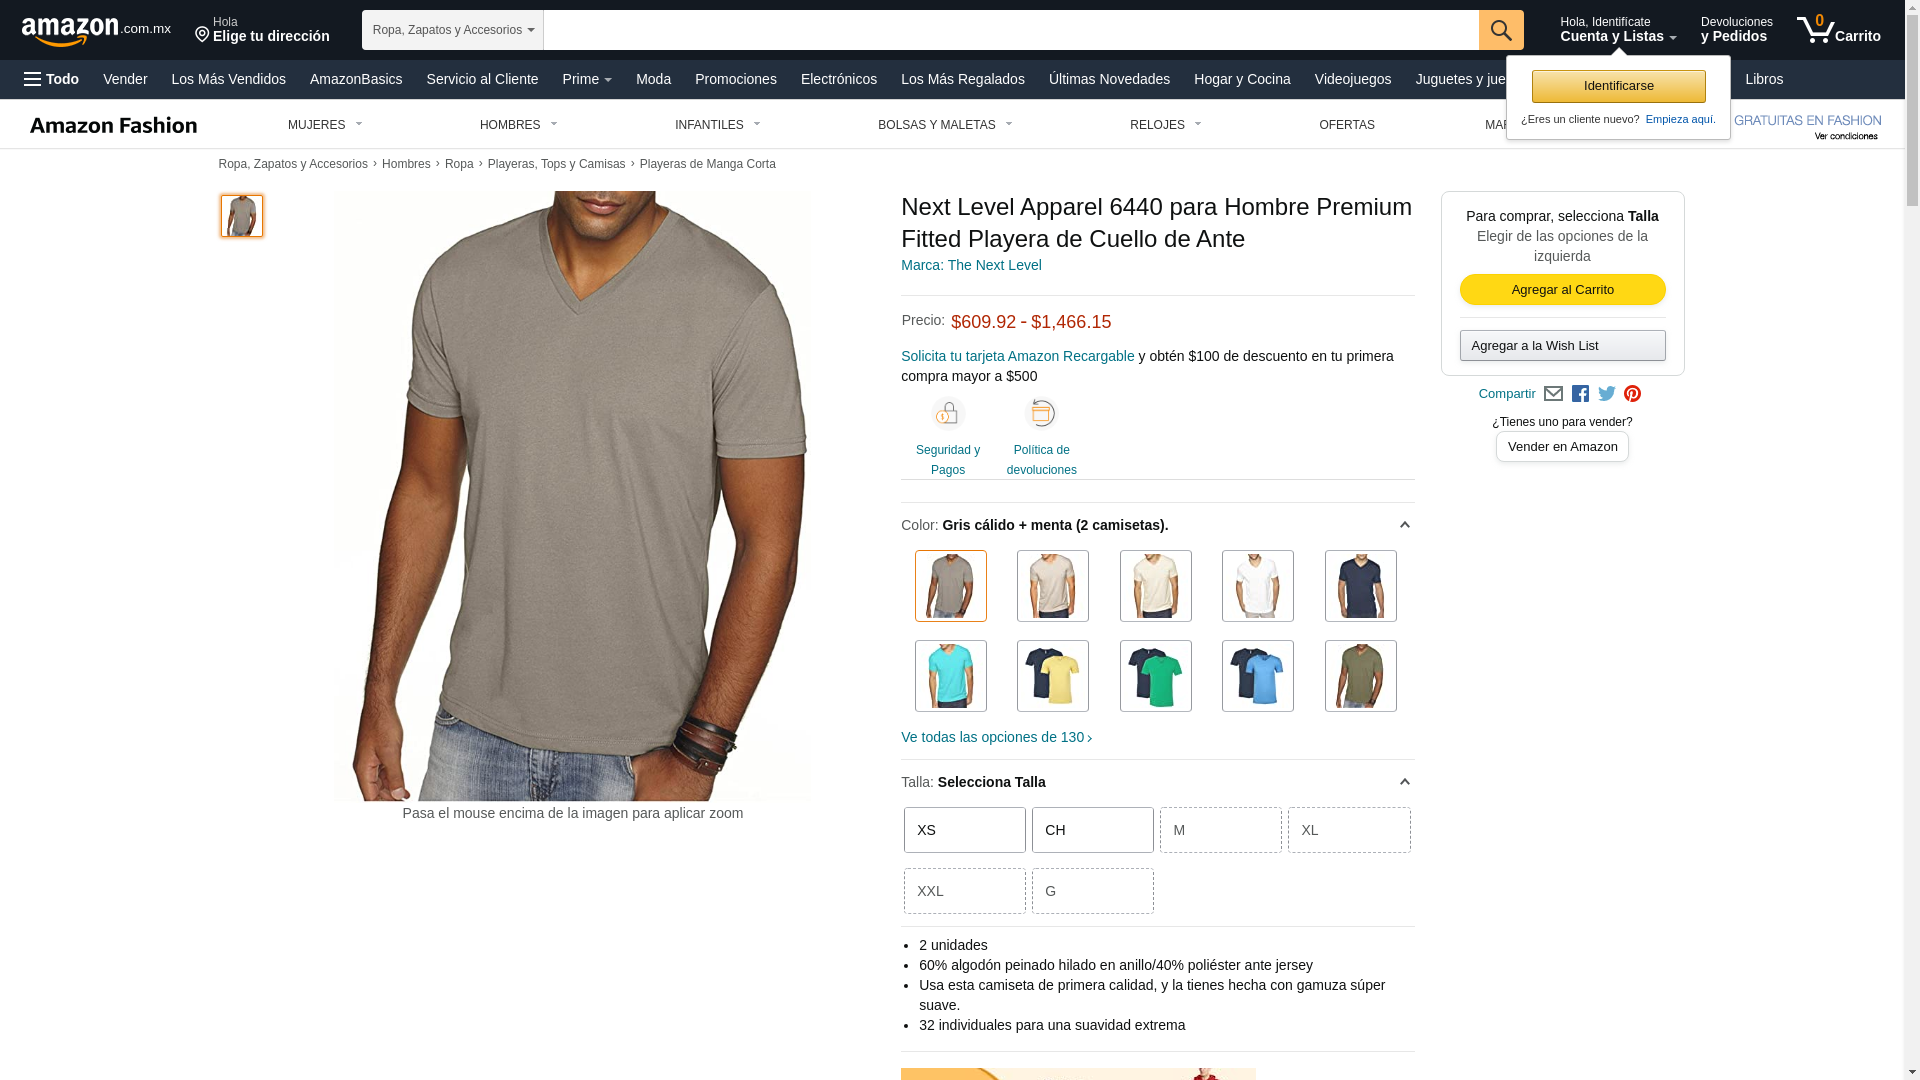Collapse the Talla section chevron
Image resolution: width=1920 pixels, height=1080 pixels.
1404,782
